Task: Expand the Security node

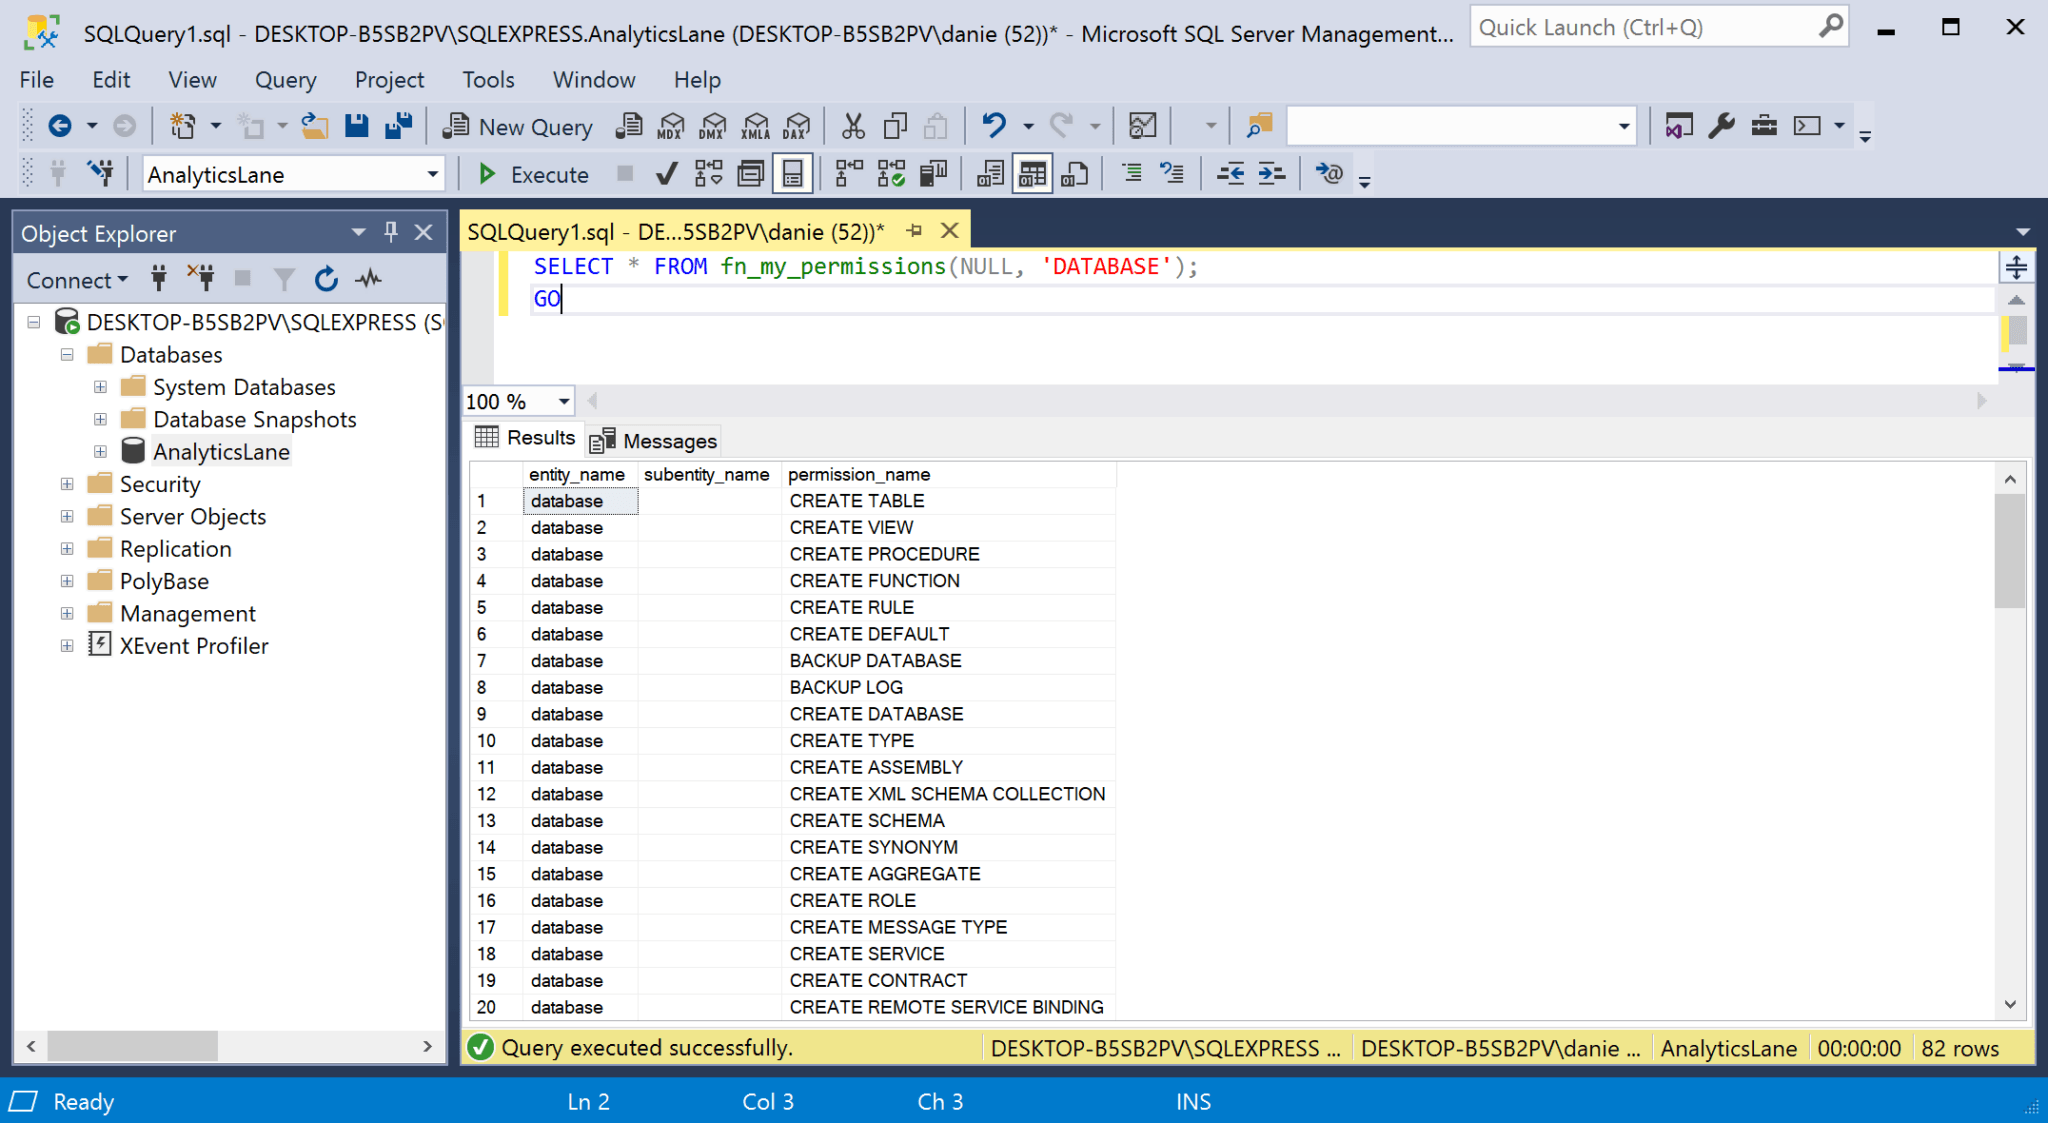Action: (66, 484)
